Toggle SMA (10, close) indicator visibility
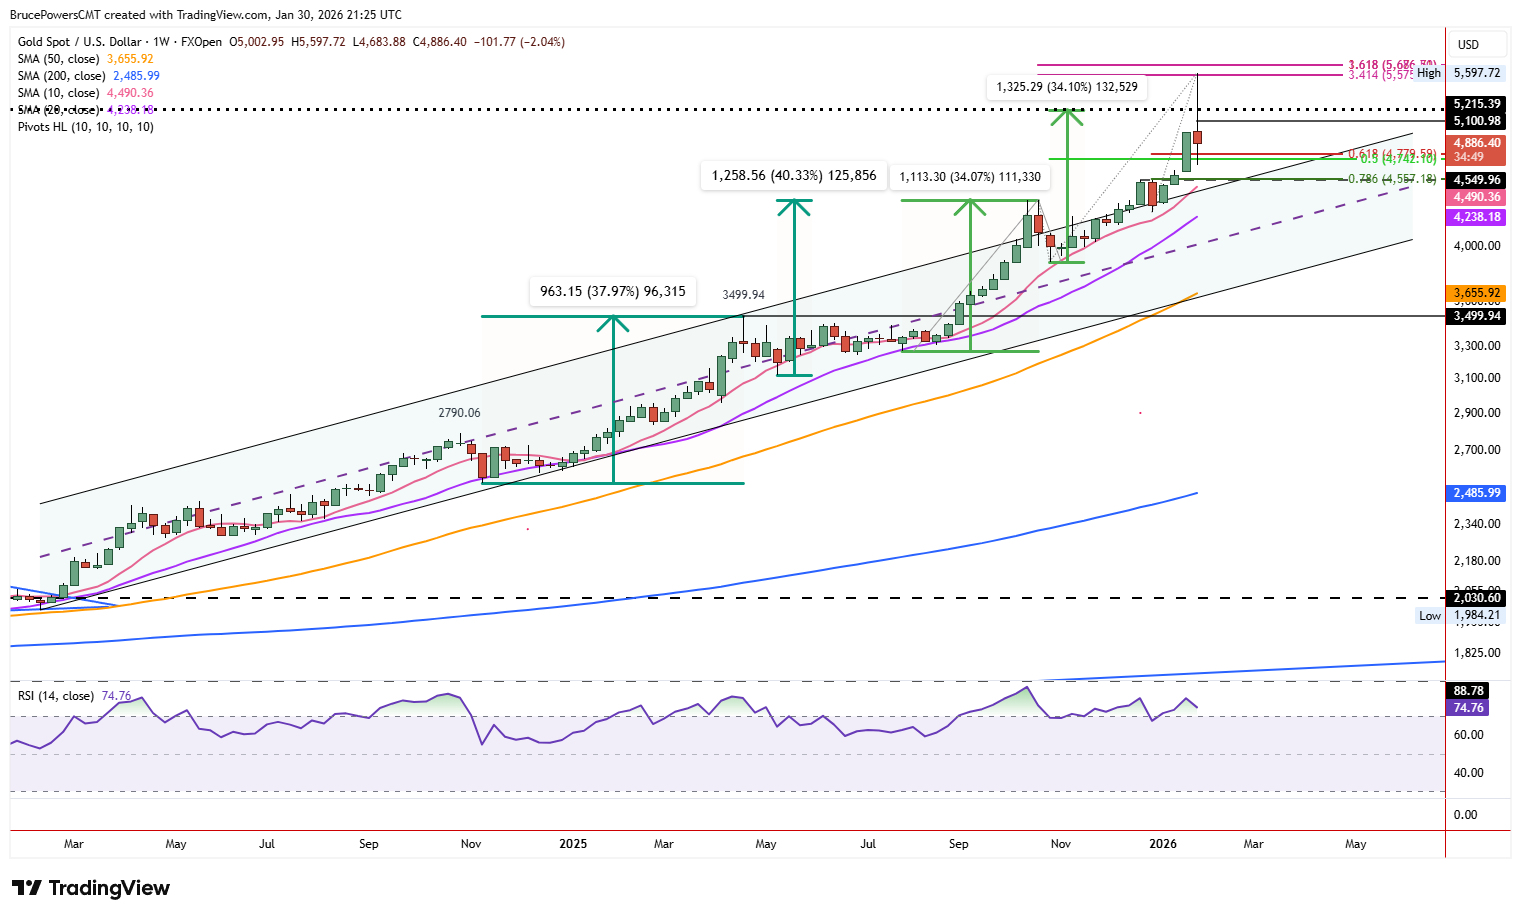Image resolution: width=1521 pixels, height=918 pixels. click(x=56, y=92)
